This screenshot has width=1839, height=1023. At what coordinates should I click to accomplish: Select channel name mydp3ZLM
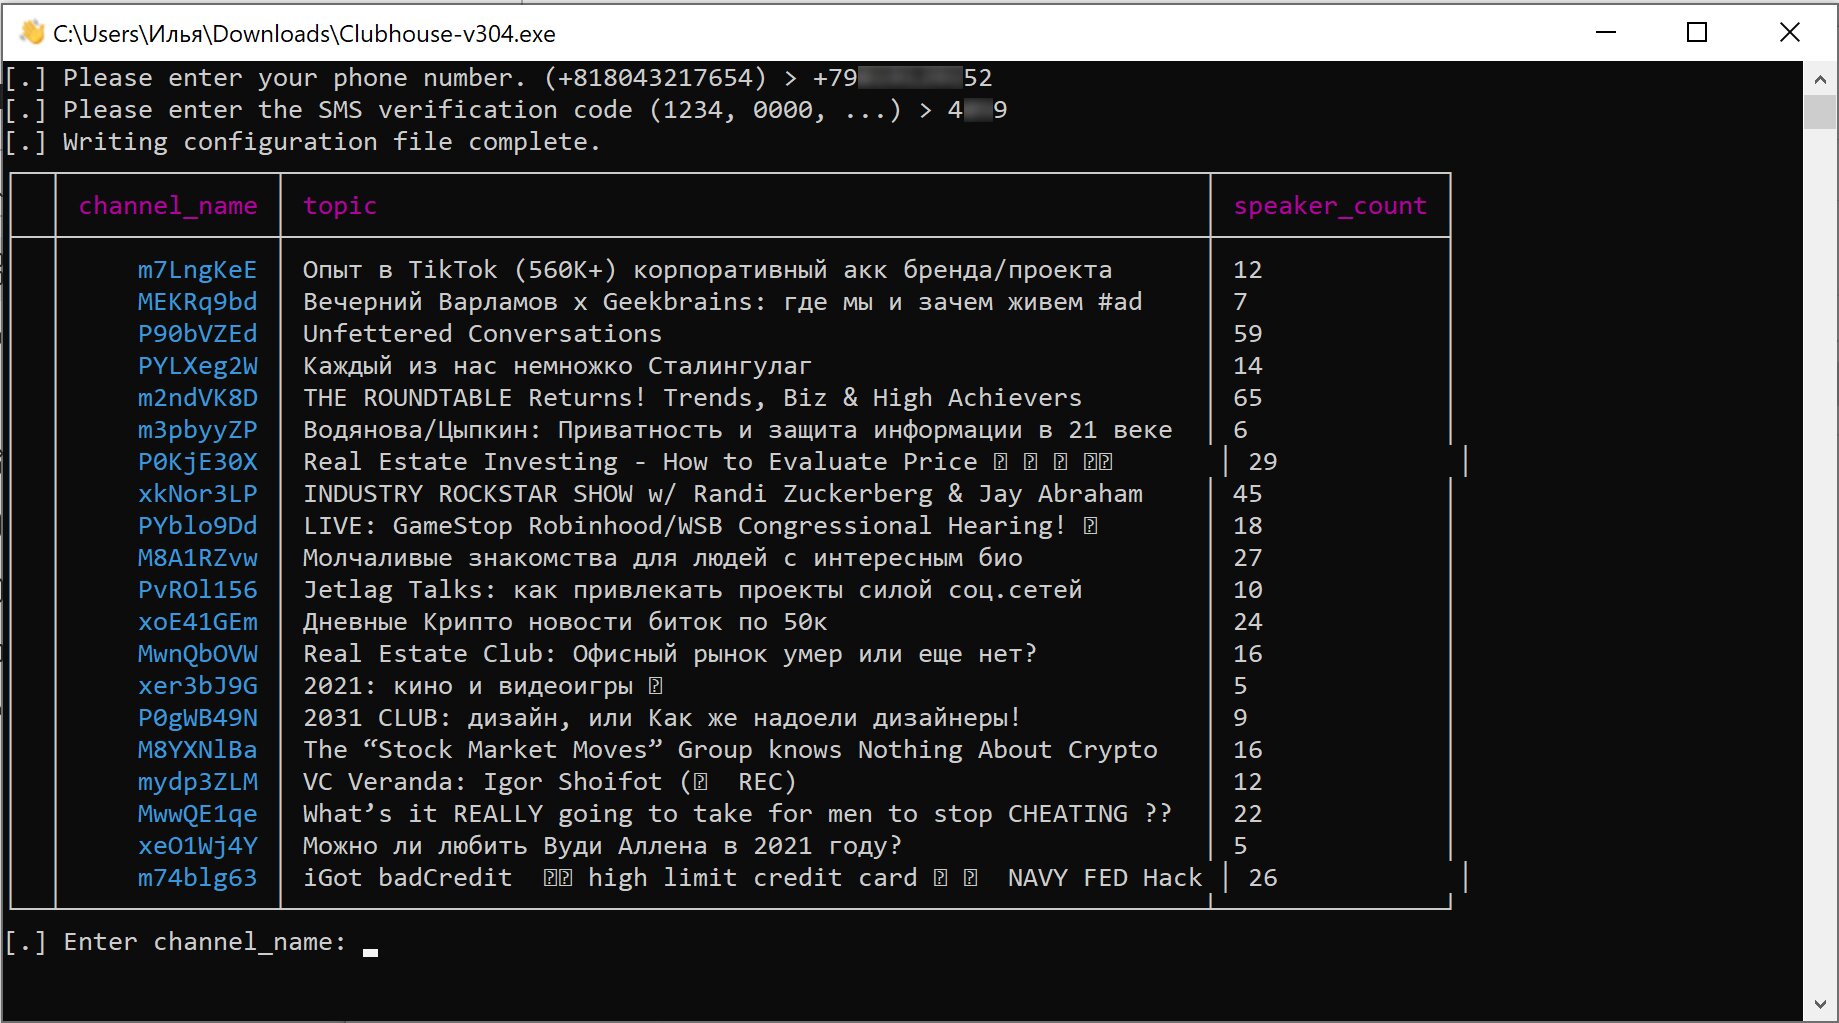point(198,782)
